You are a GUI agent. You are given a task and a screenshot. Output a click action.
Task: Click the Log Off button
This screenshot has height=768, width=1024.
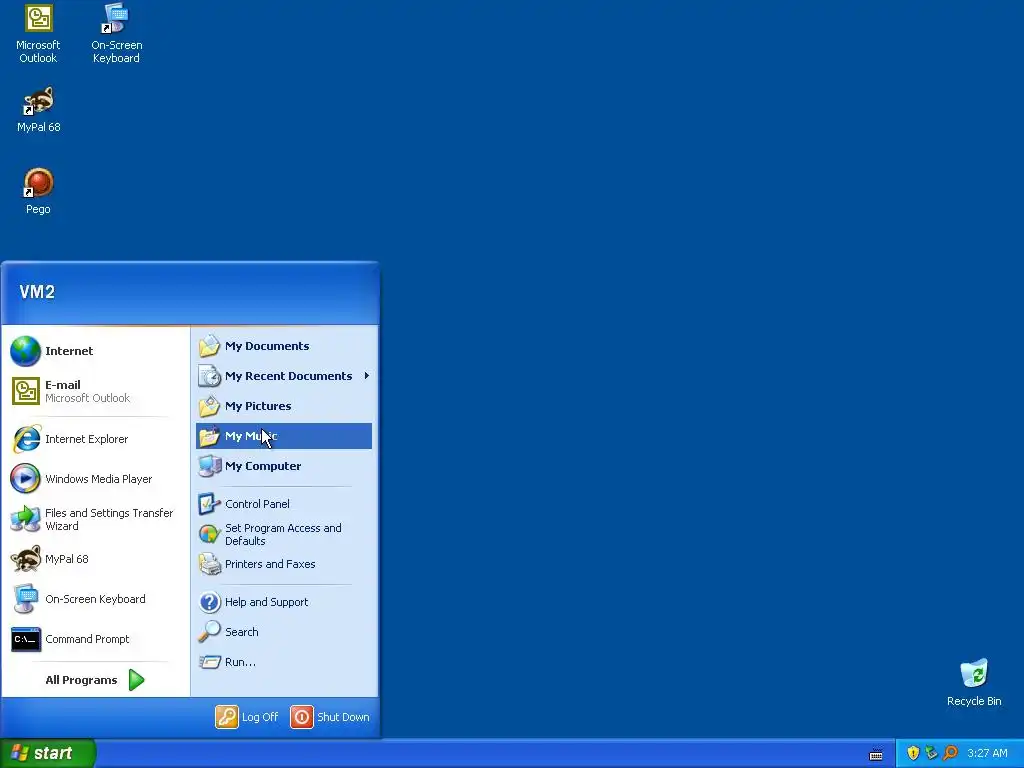coord(247,717)
